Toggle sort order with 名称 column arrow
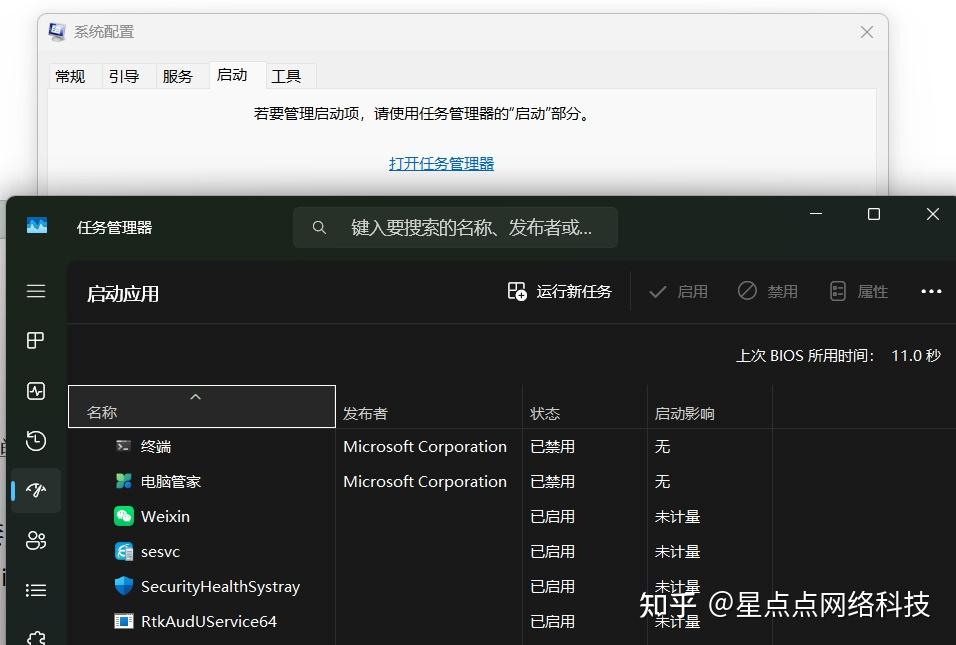956x645 pixels. pyautogui.click(x=196, y=397)
